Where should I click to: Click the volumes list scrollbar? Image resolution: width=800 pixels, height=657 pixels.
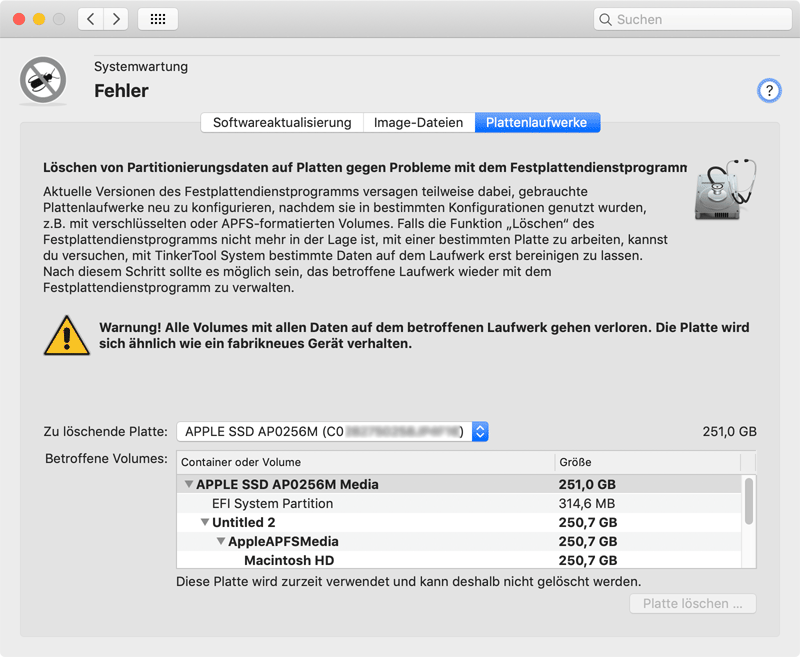tap(748, 500)
